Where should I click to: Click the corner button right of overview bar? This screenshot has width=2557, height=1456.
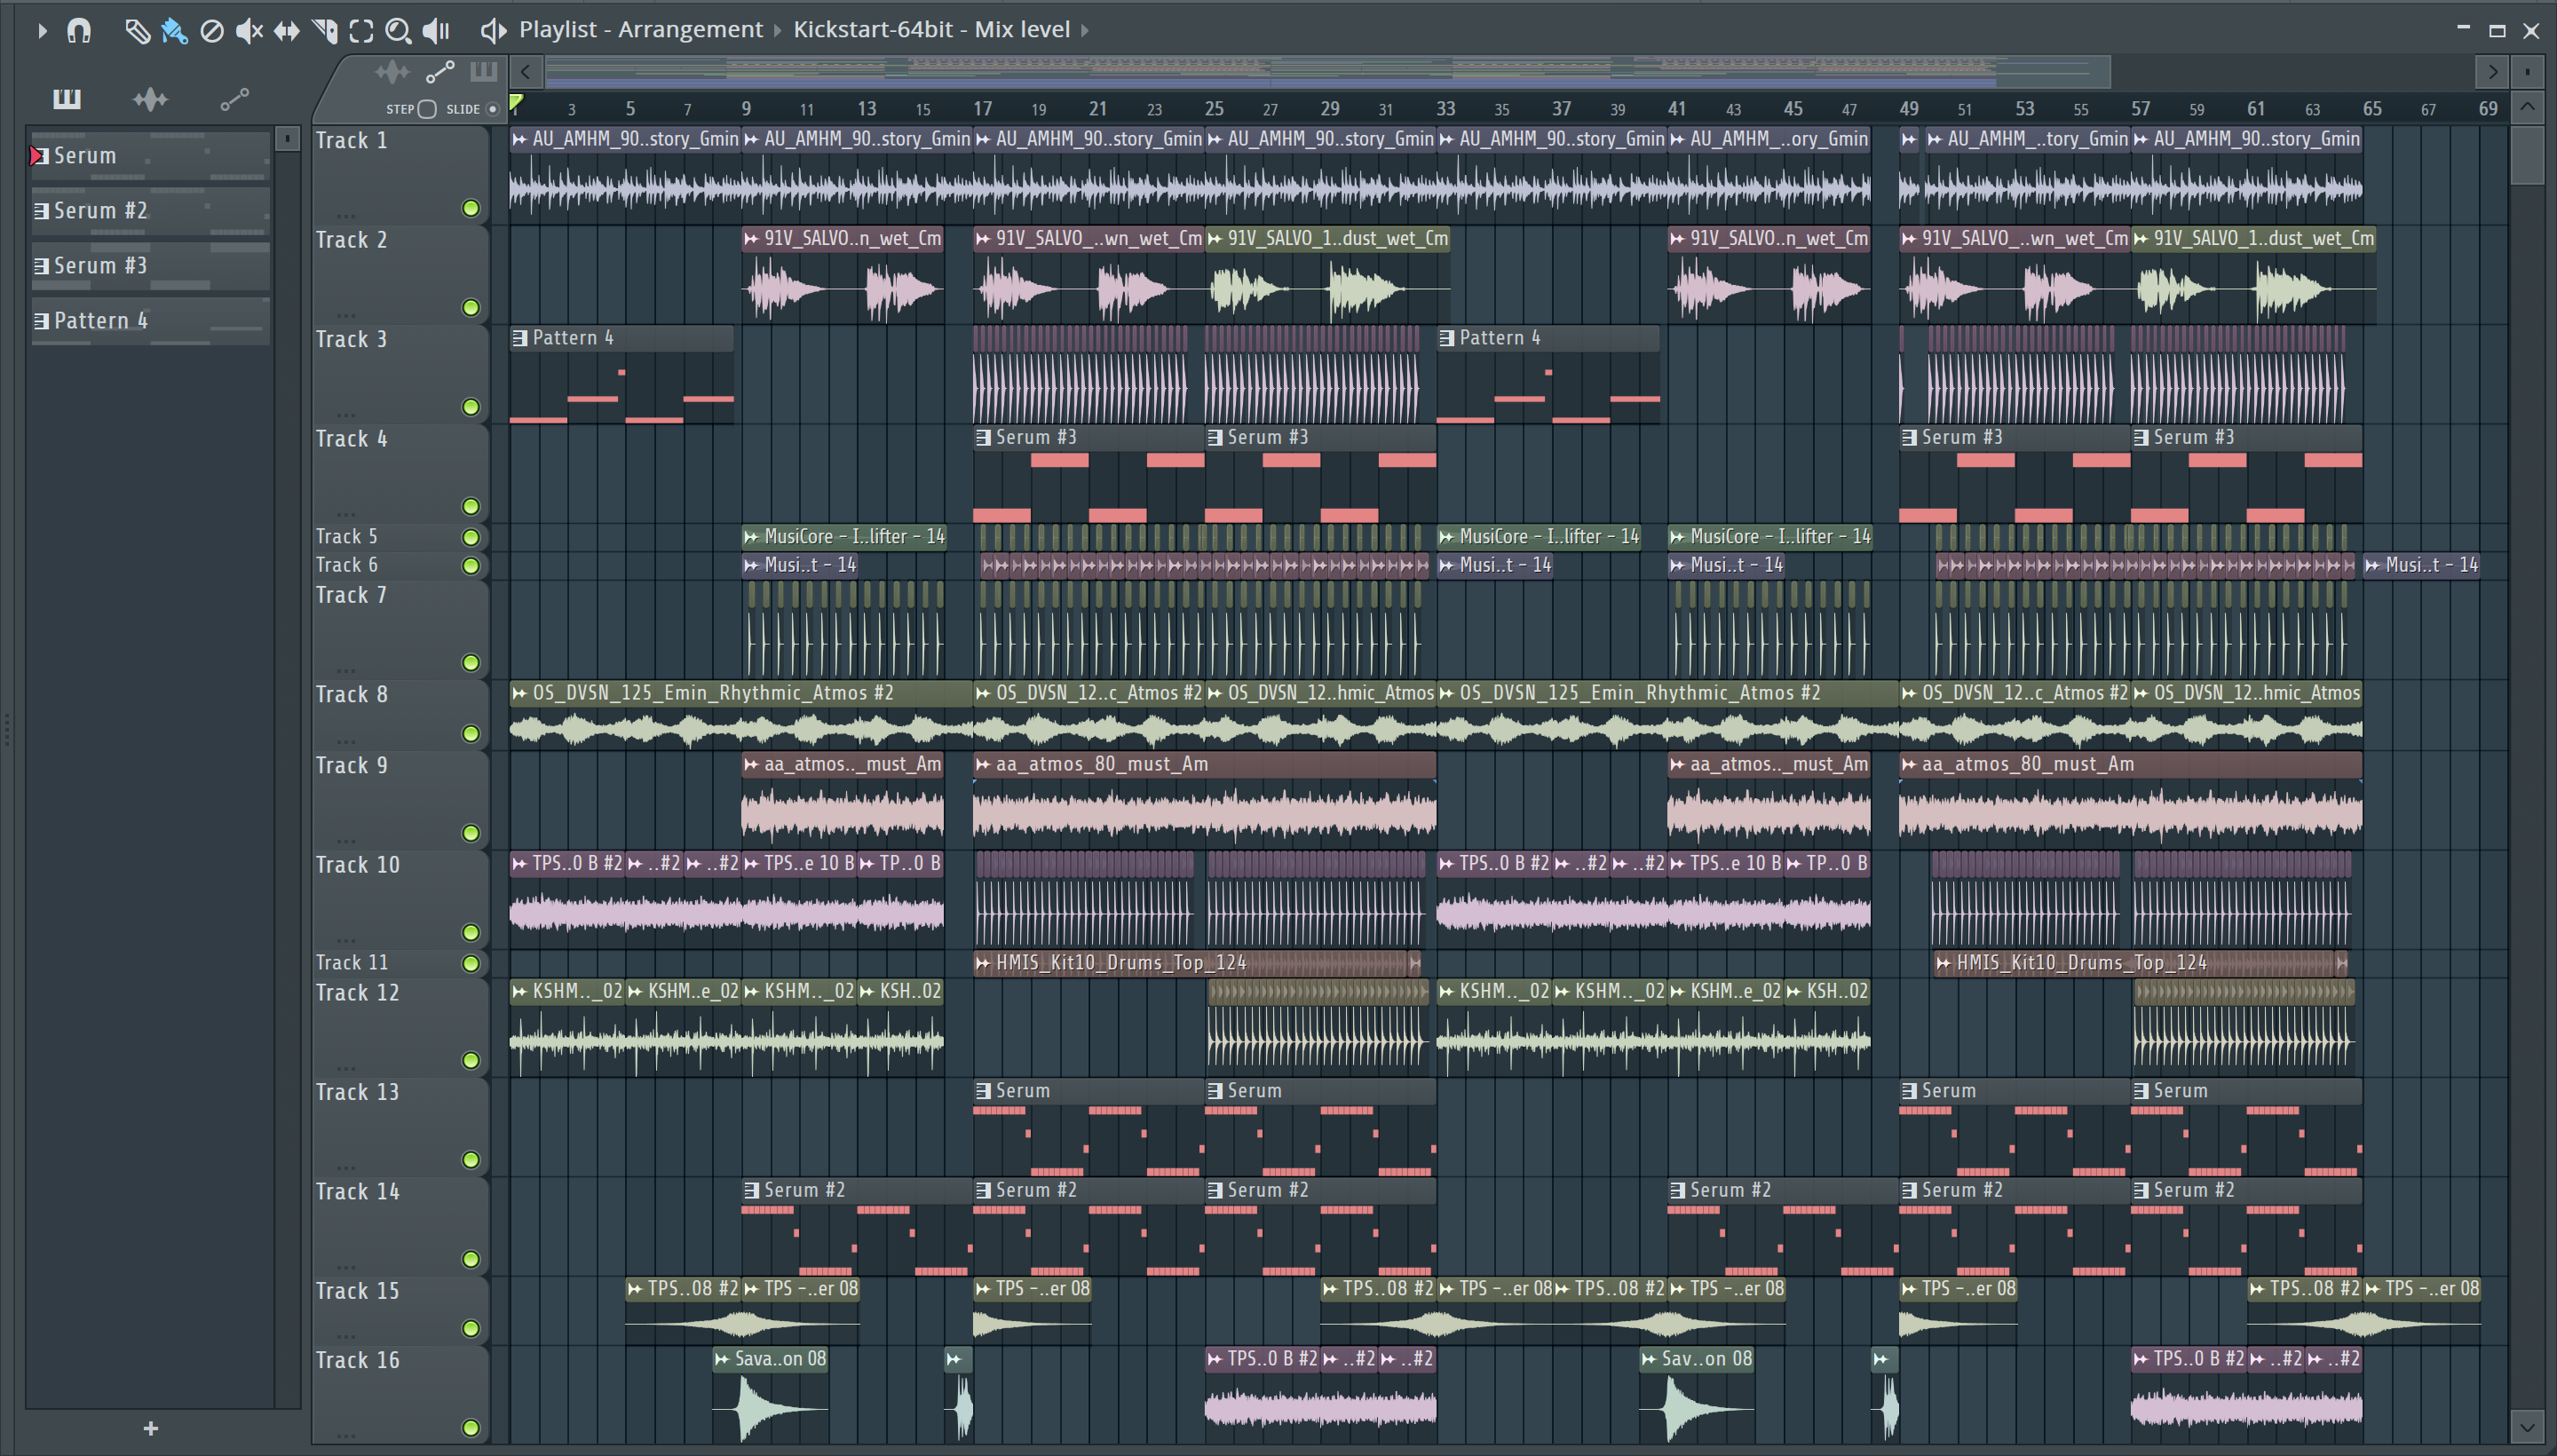(2527, 72)
